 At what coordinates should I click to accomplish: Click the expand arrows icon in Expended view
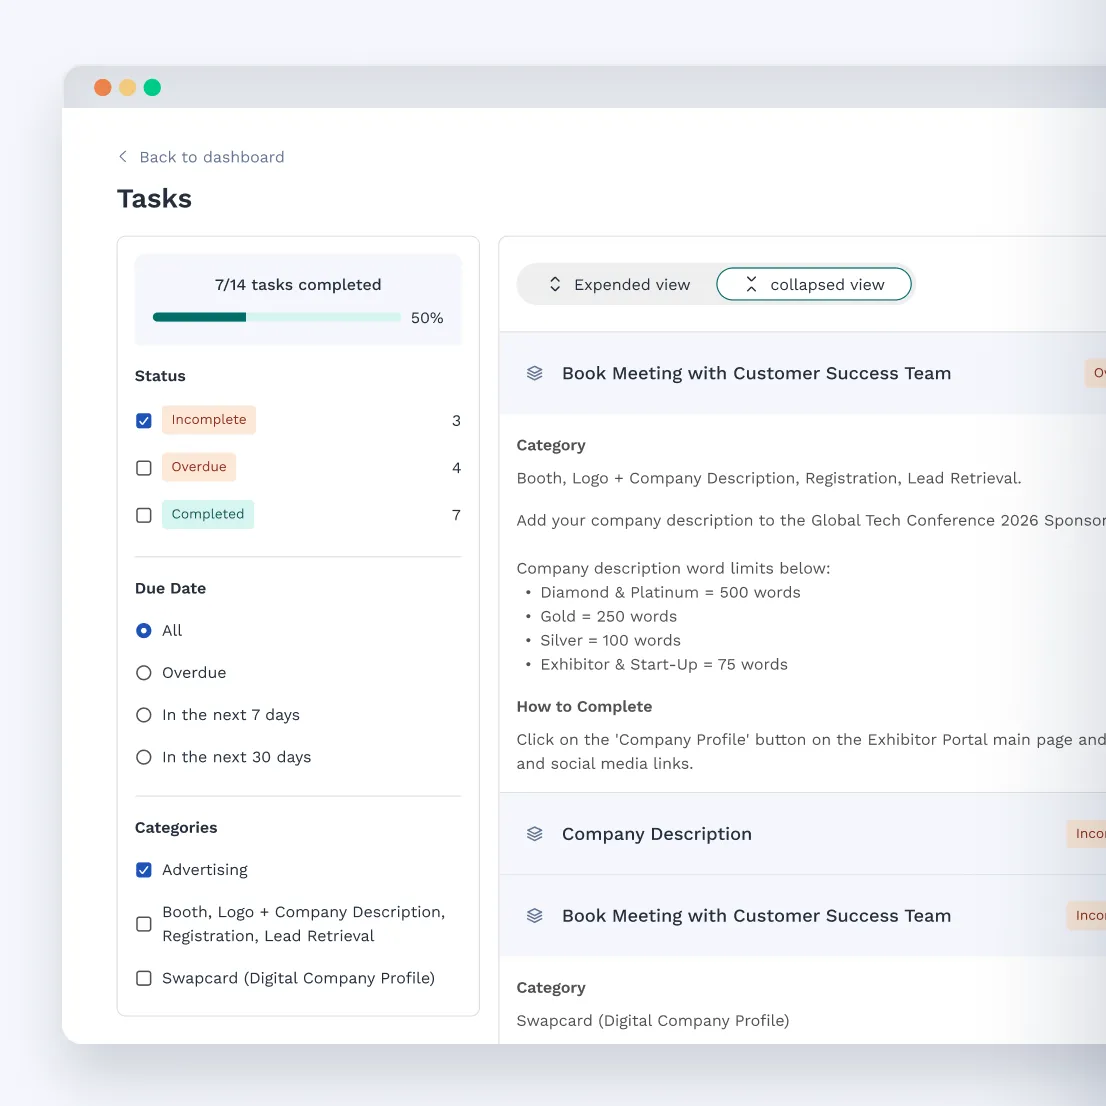(x=555, y=284)
